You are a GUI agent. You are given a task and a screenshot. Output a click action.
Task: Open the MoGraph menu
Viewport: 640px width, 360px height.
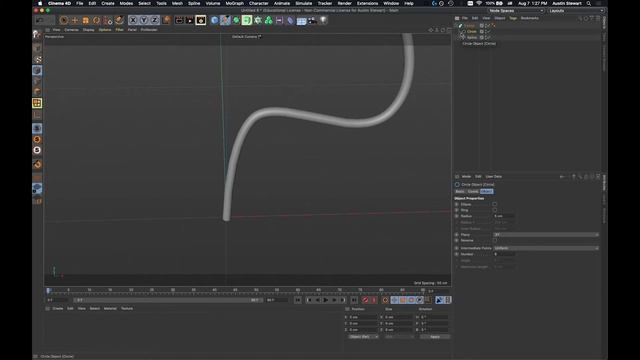tap(234, 3)
